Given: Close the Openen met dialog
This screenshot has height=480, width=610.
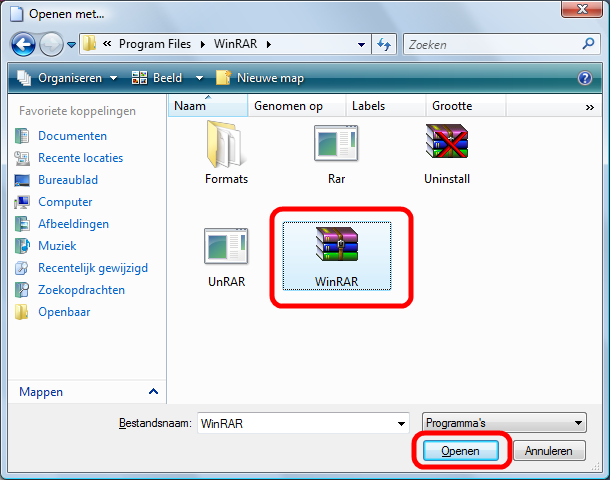Looking at the screenshot, I should [582, 9].
